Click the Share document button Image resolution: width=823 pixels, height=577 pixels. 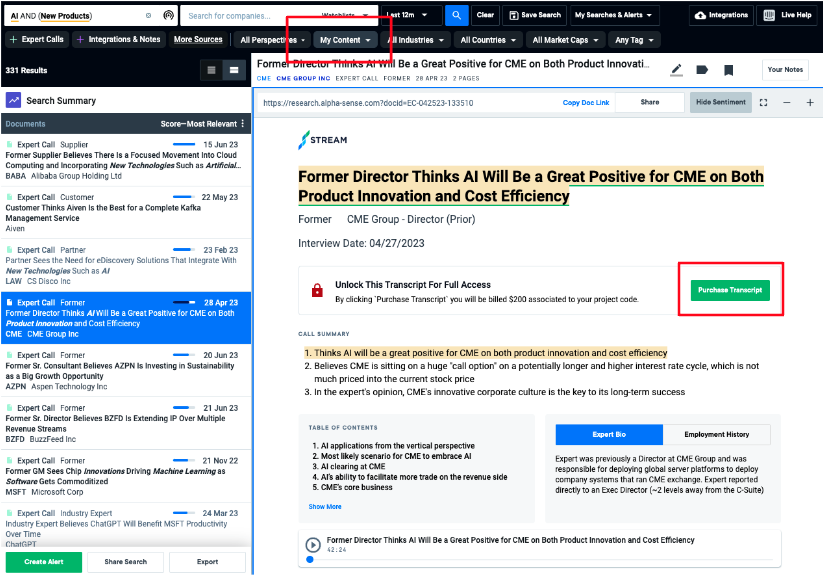pos(649,102)
